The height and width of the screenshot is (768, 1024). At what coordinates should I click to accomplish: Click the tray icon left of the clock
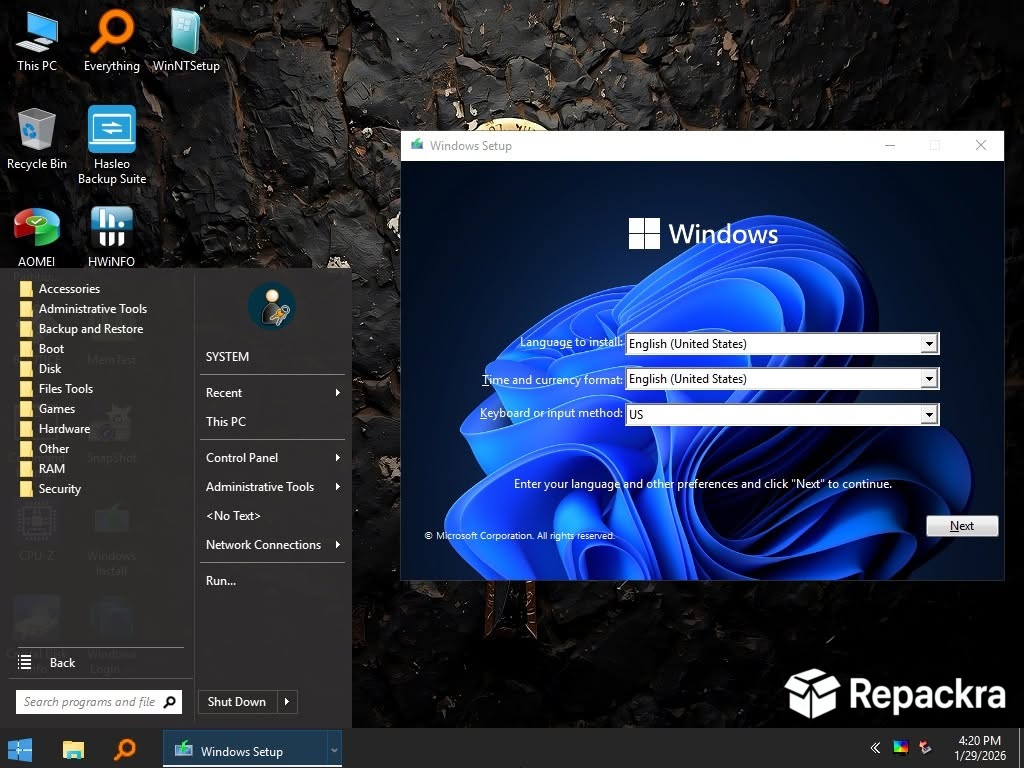(925, 748)
